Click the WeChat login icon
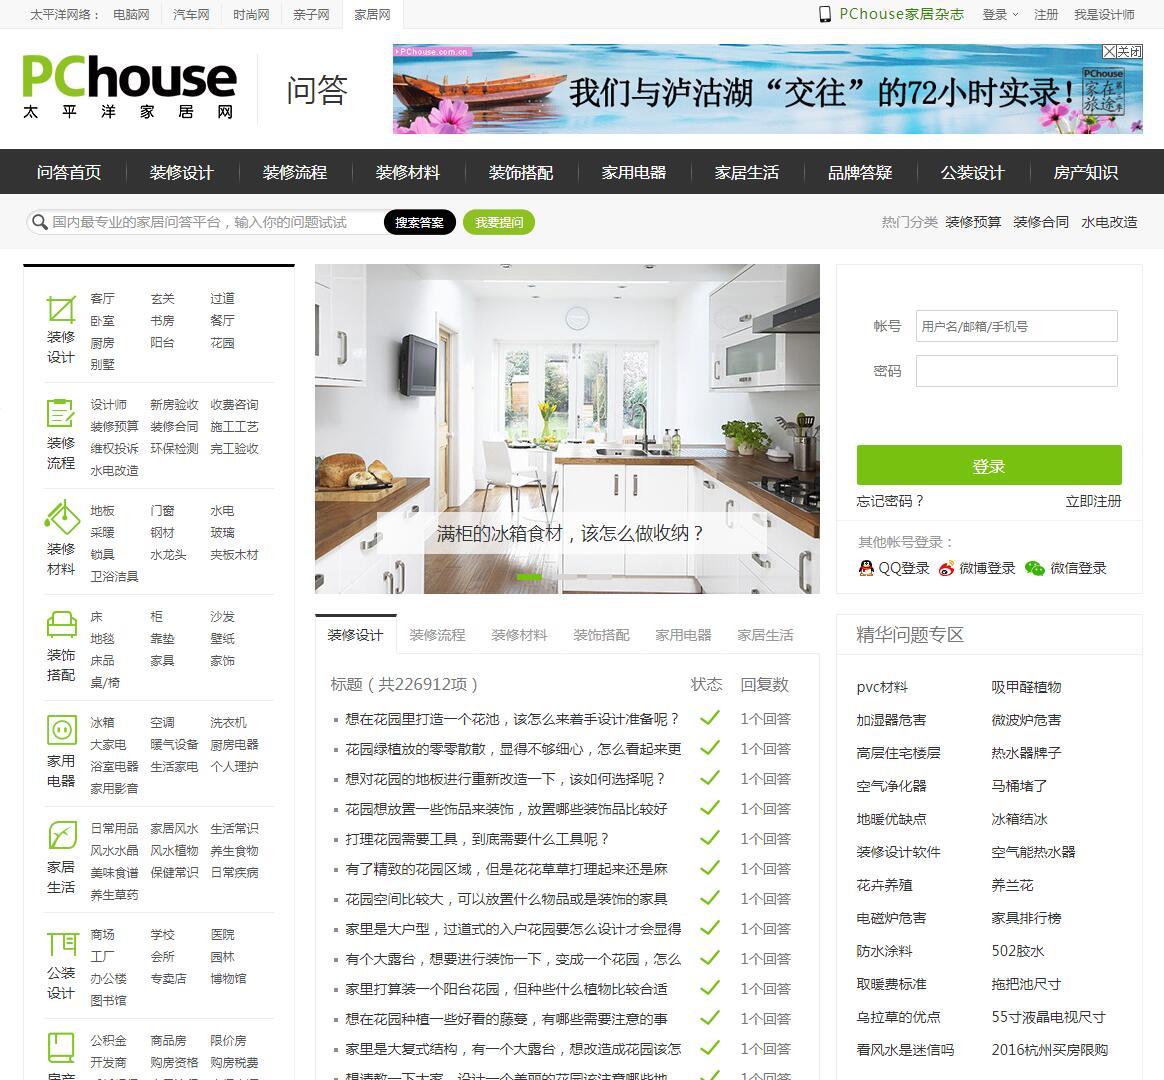The width and height of the screenshot is (1164, 1080). point(1035,569)
